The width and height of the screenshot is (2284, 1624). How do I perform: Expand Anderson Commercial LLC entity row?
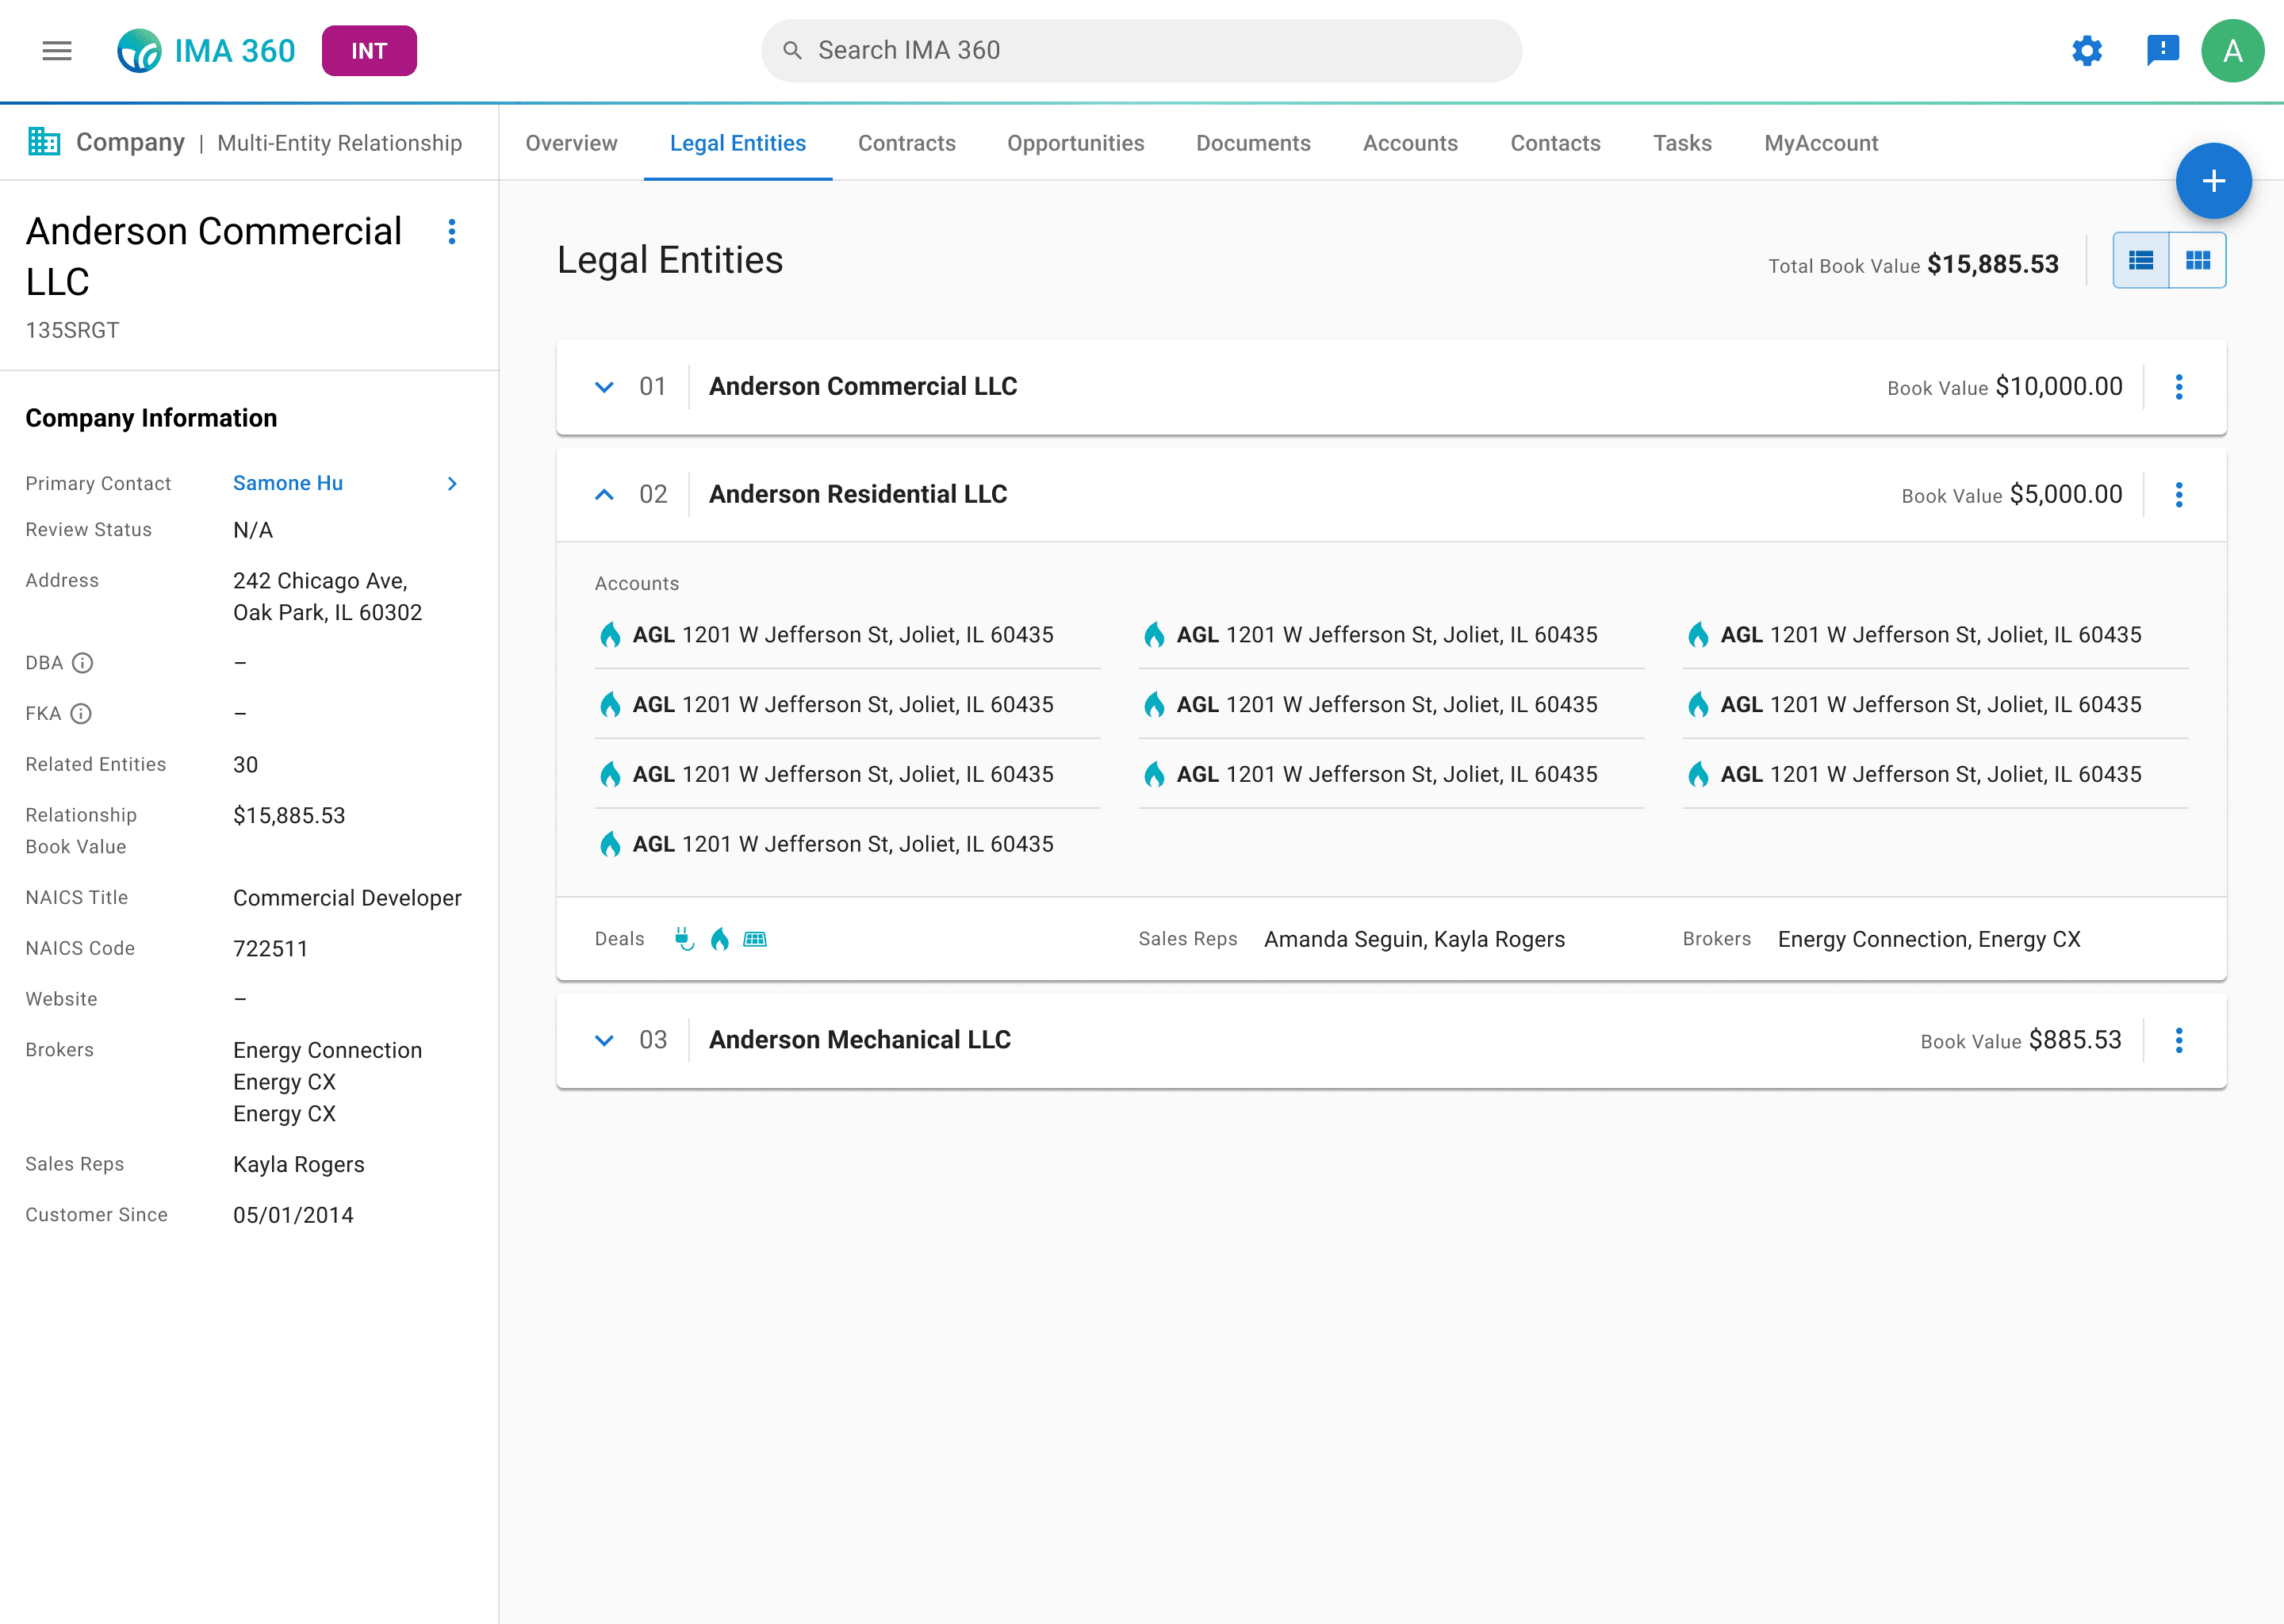[604, 387]
